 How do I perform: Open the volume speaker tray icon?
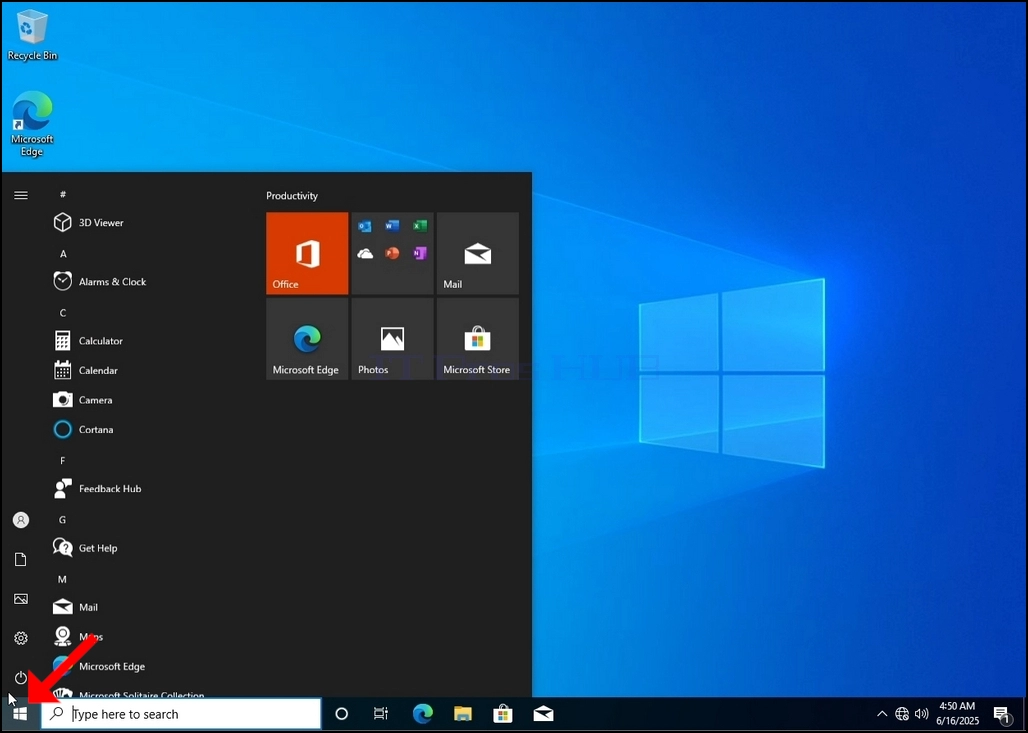[922, 713]
